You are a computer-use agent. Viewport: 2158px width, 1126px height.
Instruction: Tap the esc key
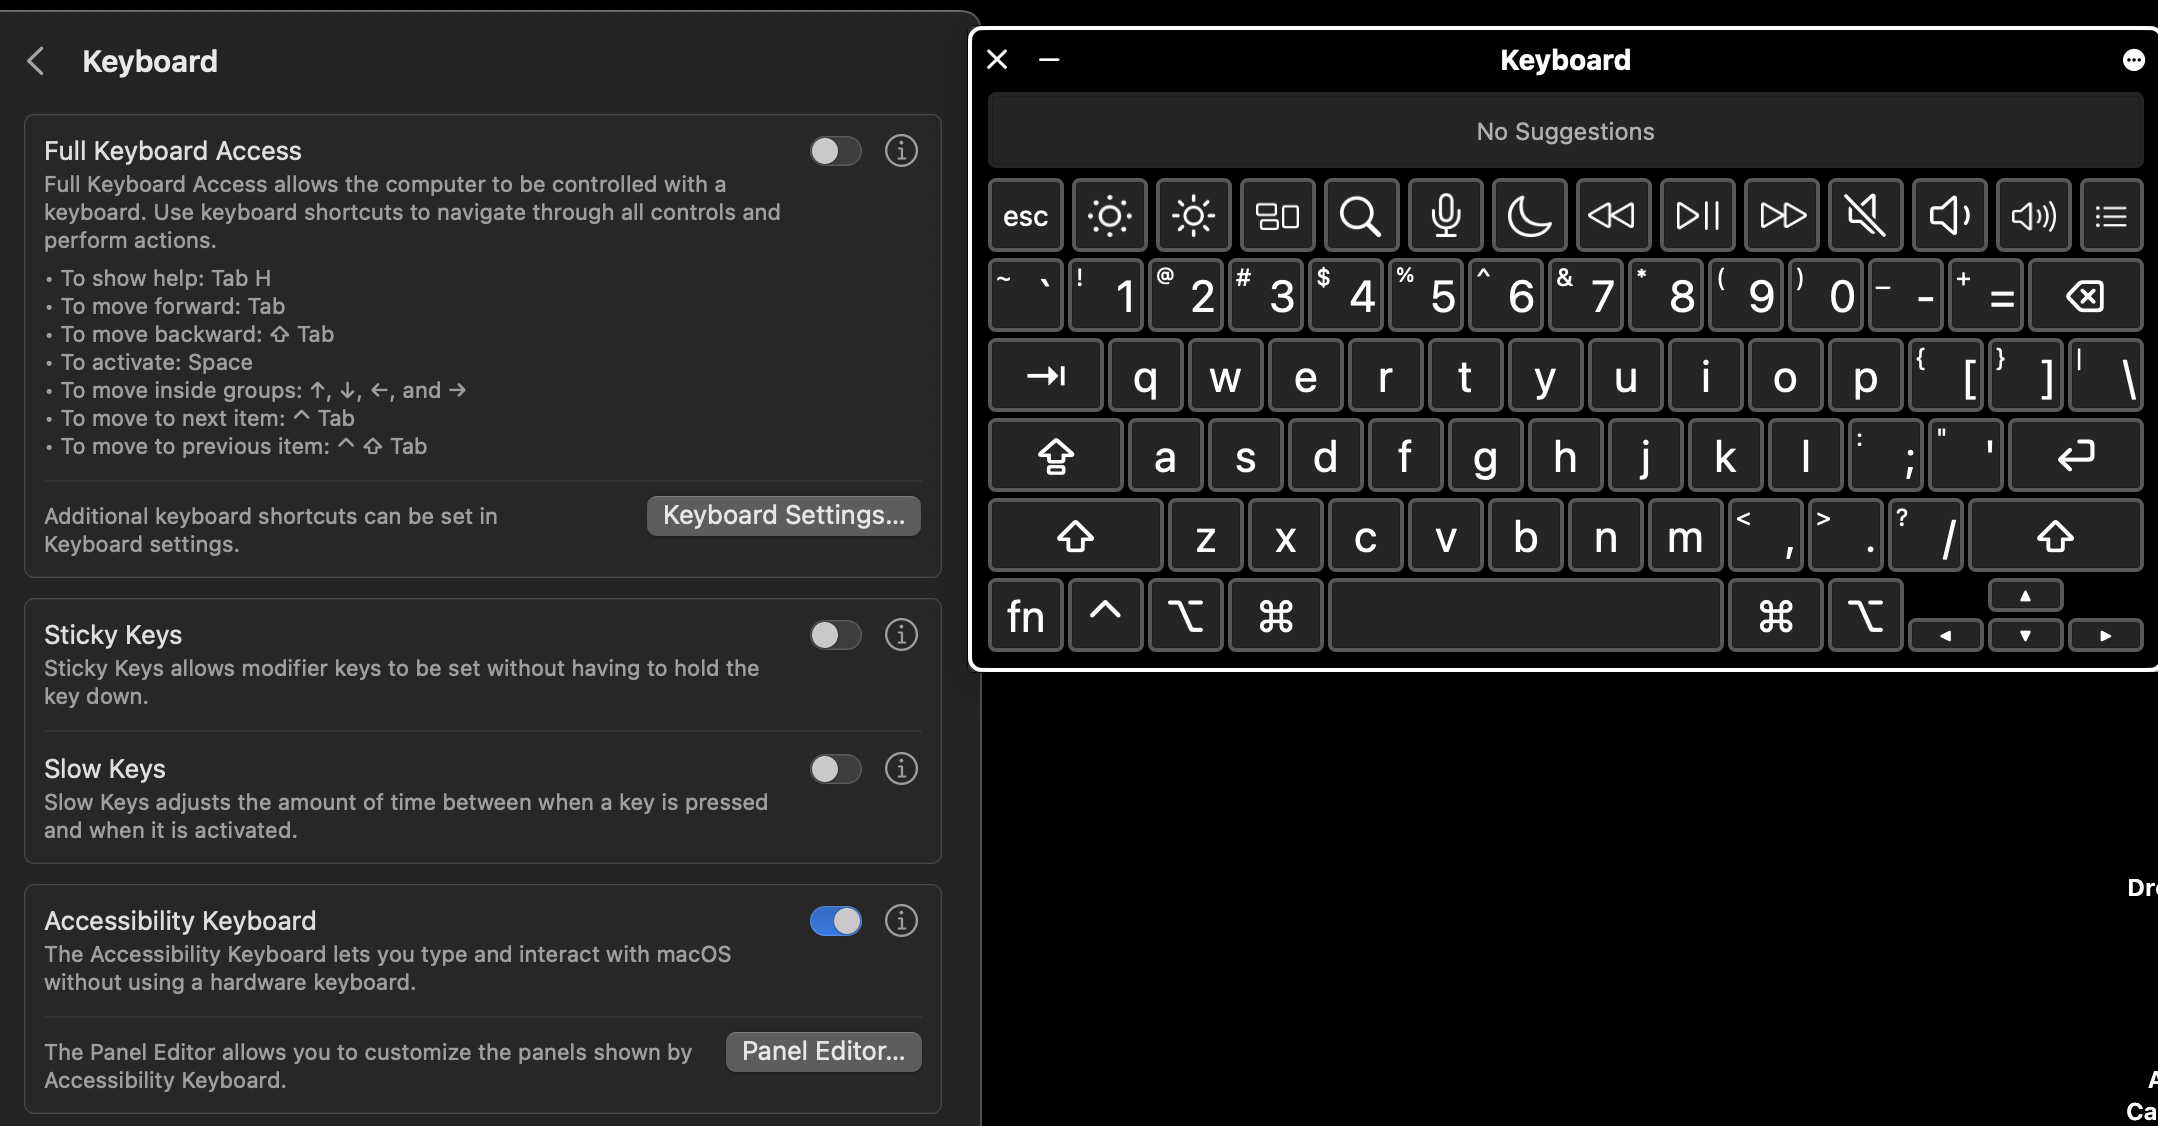[1025, 215]
